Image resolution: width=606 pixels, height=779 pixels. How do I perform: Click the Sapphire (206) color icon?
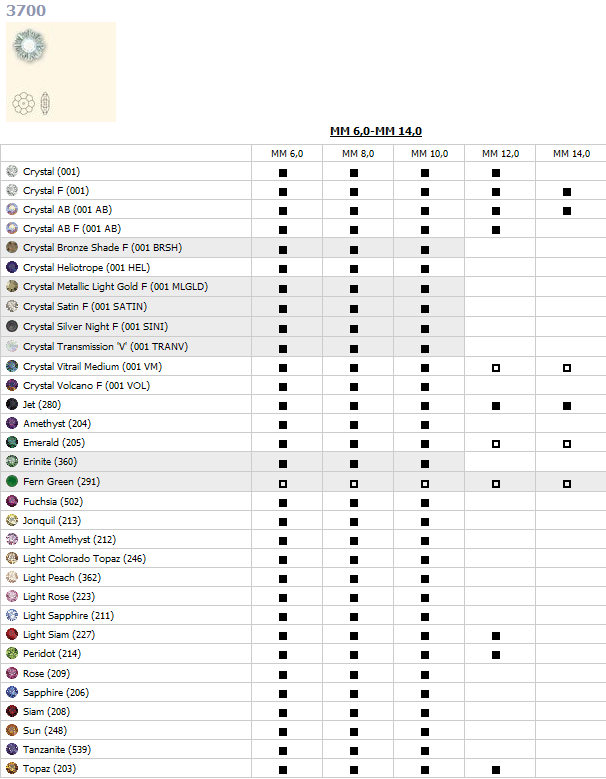pyautogui.click(x=12, y=692)
